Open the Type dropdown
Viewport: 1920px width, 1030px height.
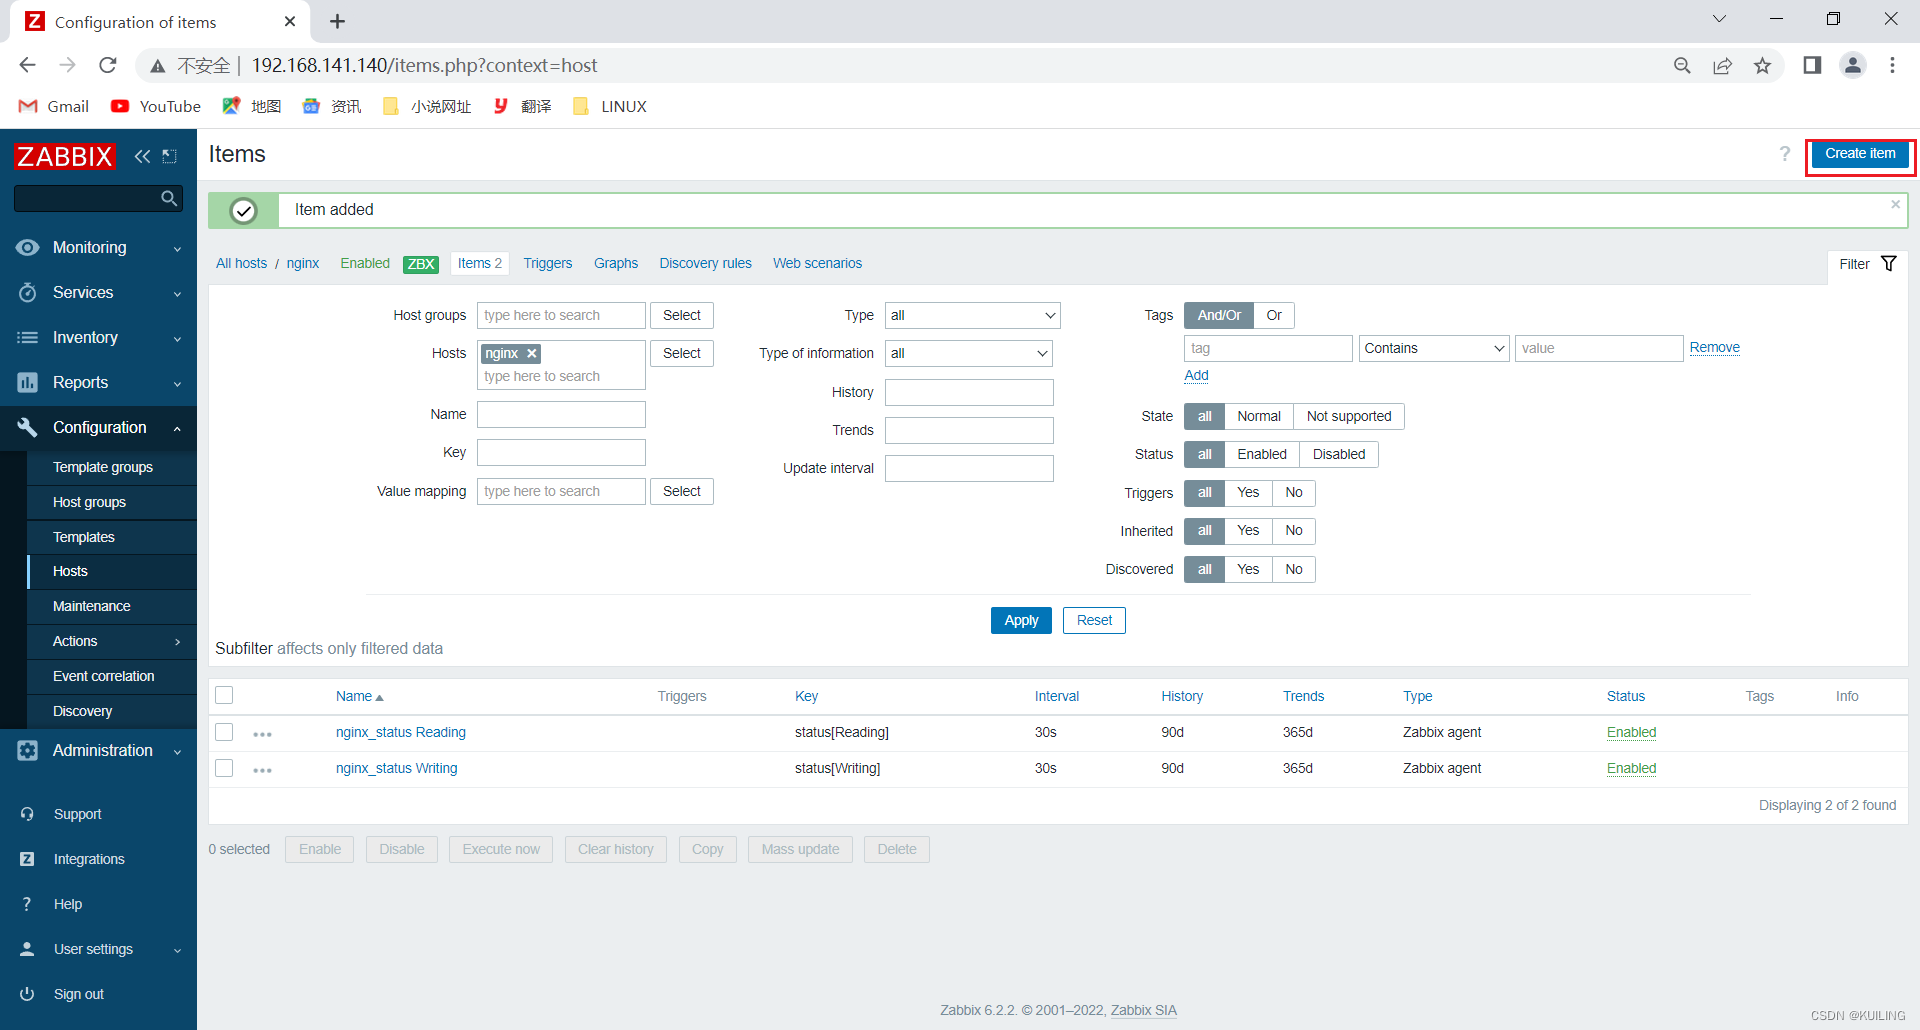(x=973, y=315)
